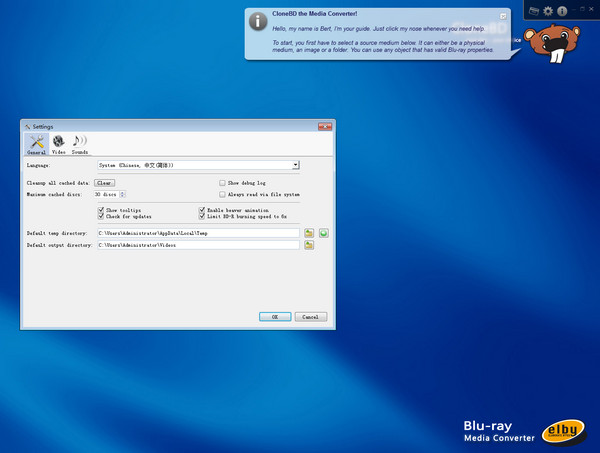The image size is (600, 453).
Task: Switch to the Video settings tab
Action: [x=59, y=144]
